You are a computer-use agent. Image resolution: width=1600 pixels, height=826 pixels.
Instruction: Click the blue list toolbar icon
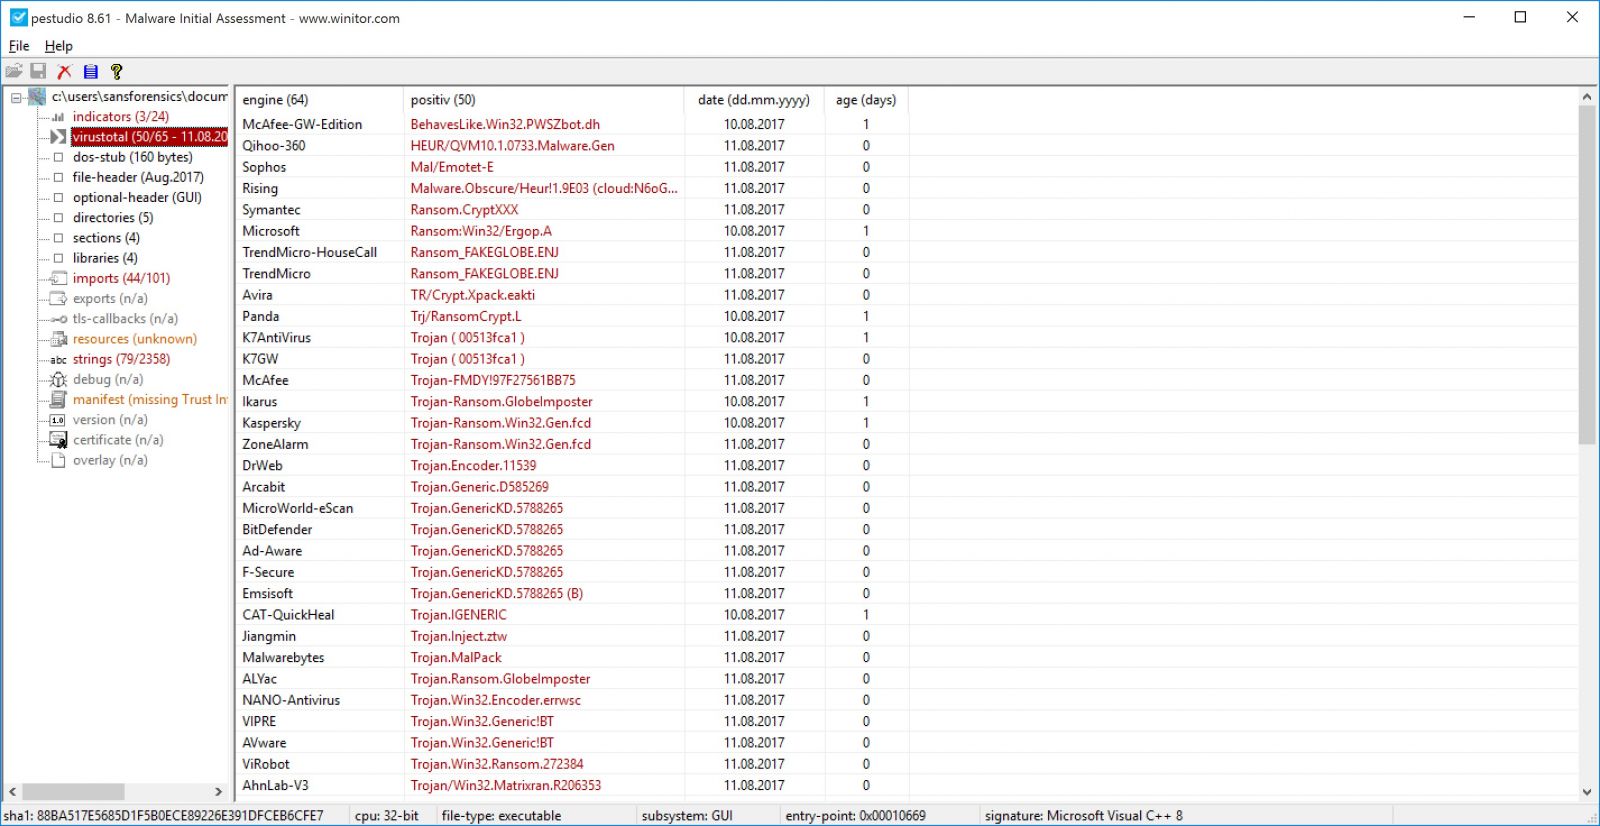click(91, 71)
